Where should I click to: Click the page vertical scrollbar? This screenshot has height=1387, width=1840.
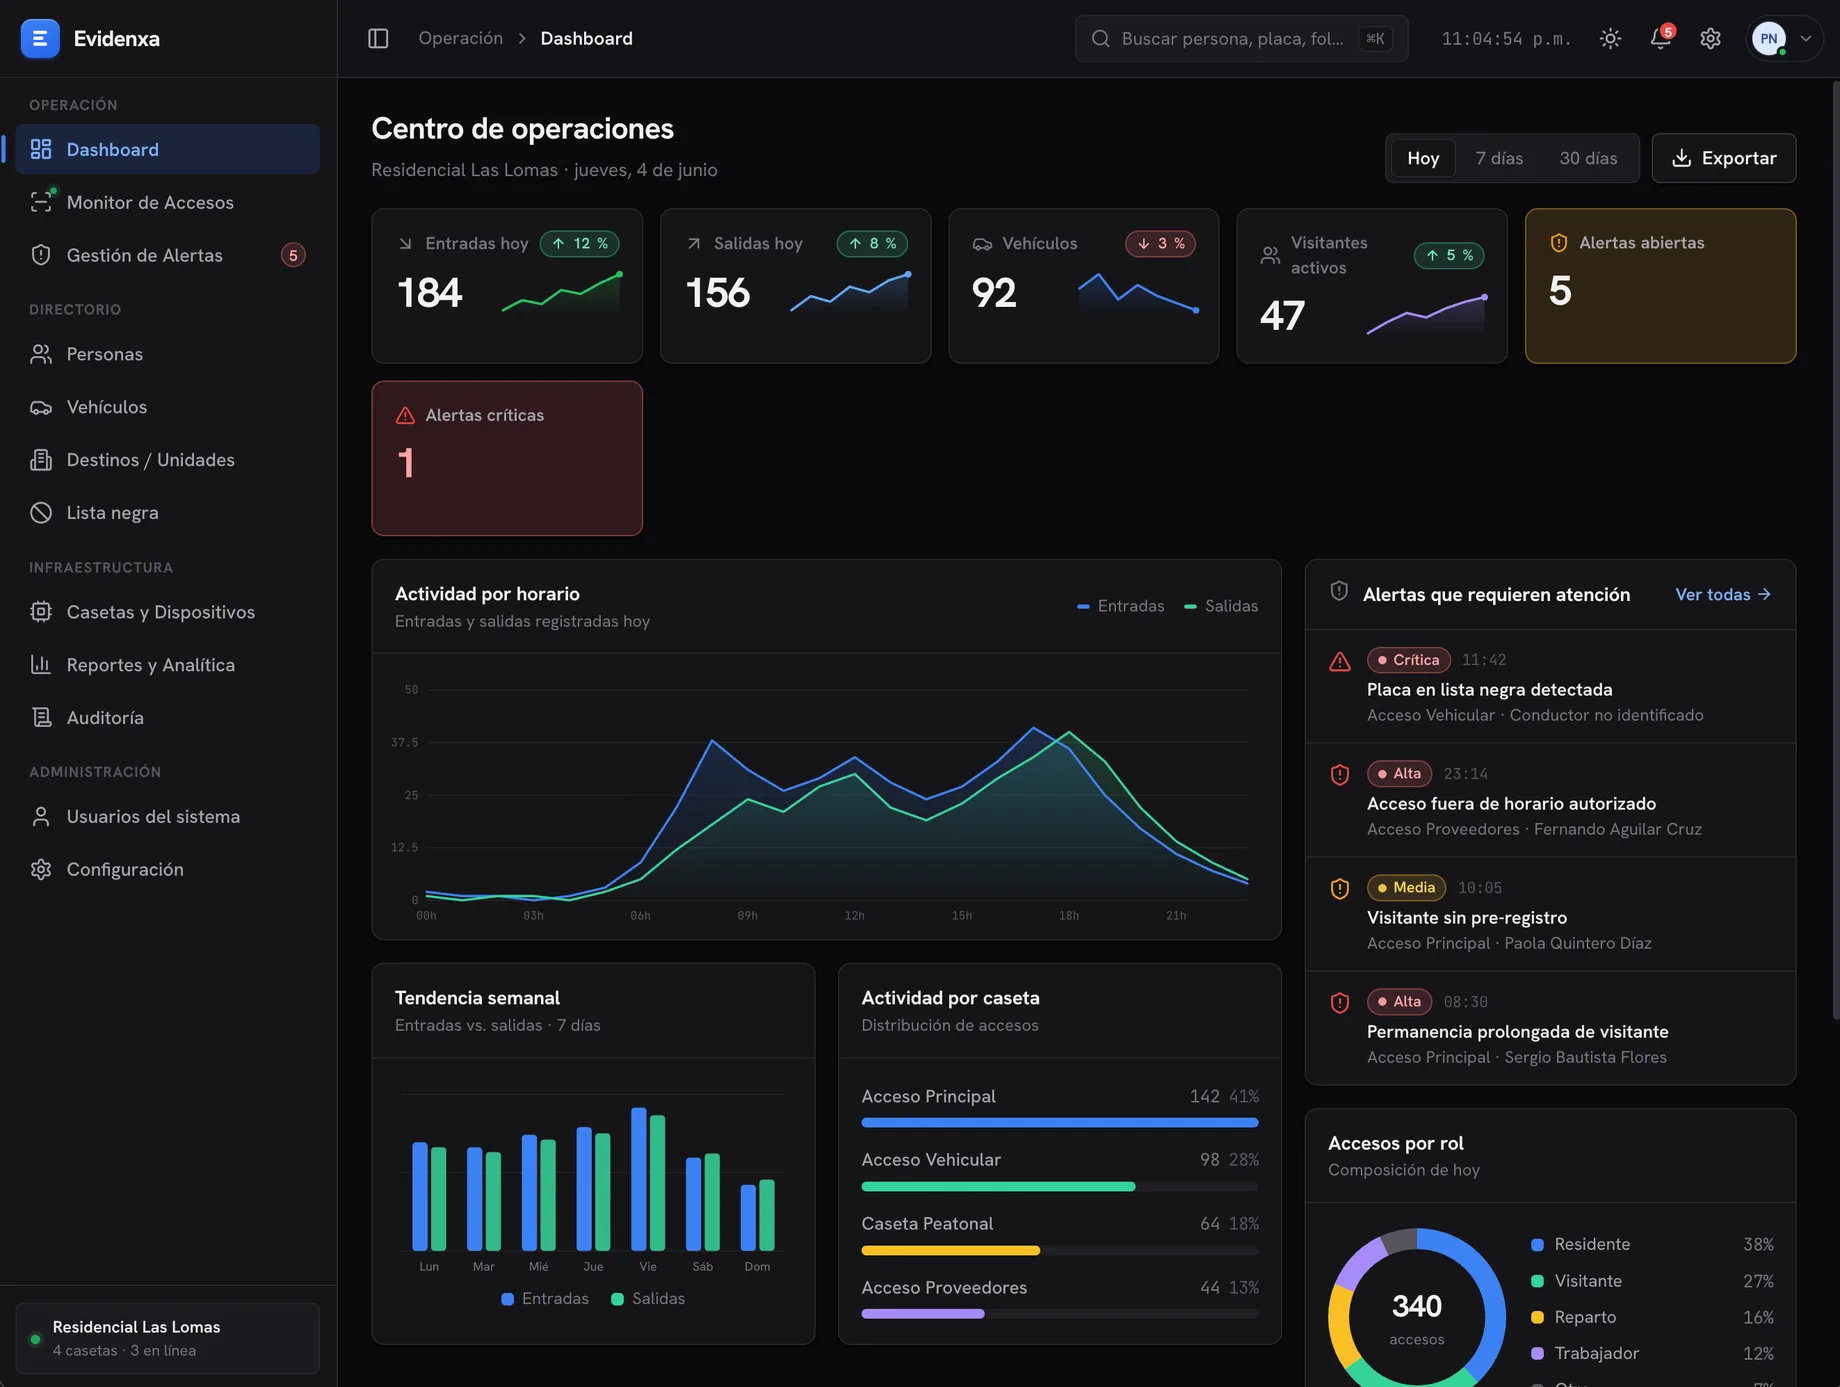coord(1835,550)
